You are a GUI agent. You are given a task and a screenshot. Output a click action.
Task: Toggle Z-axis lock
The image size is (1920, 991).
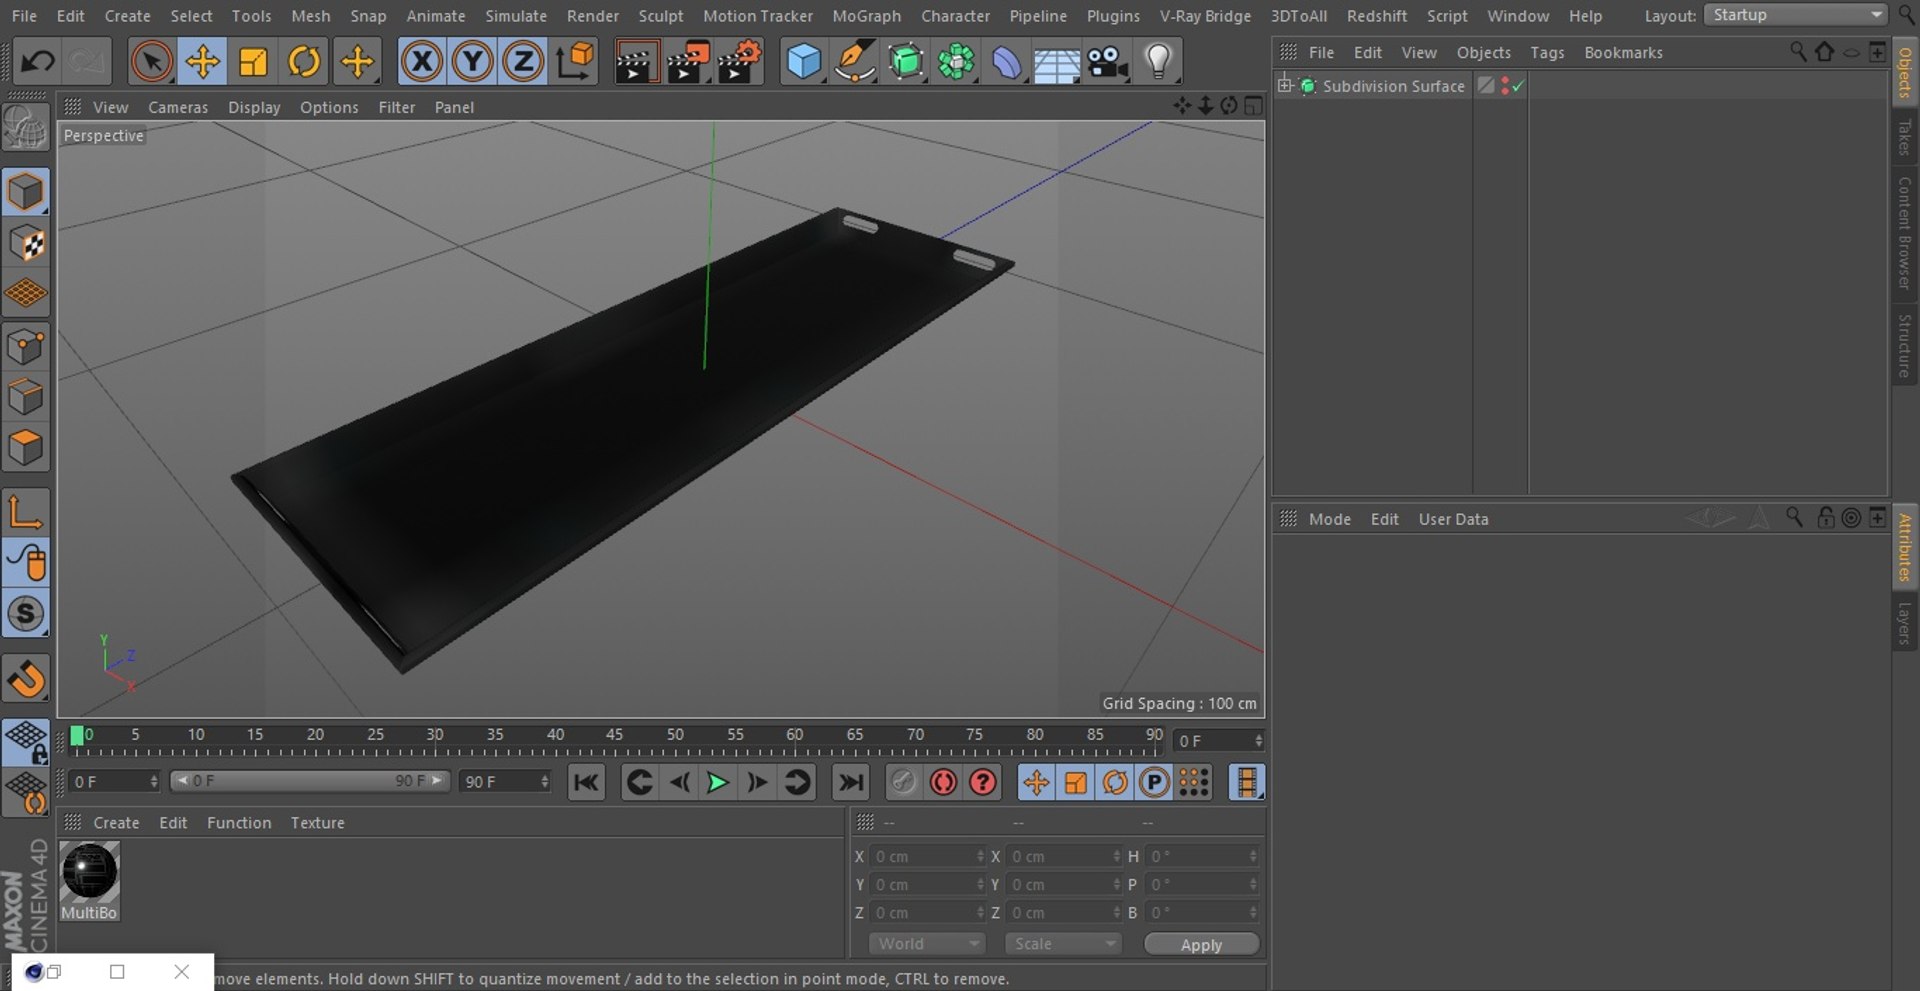click(x=523, y=62)
